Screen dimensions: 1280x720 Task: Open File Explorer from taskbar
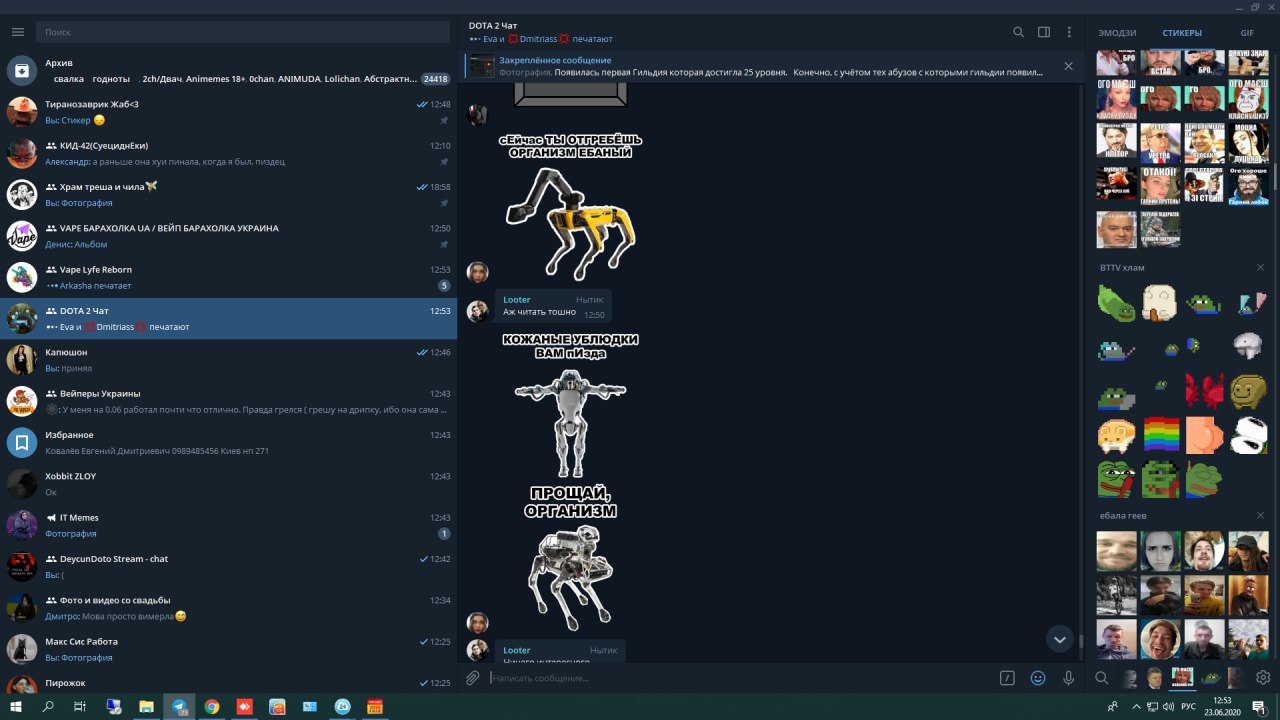tap(146, 706)
